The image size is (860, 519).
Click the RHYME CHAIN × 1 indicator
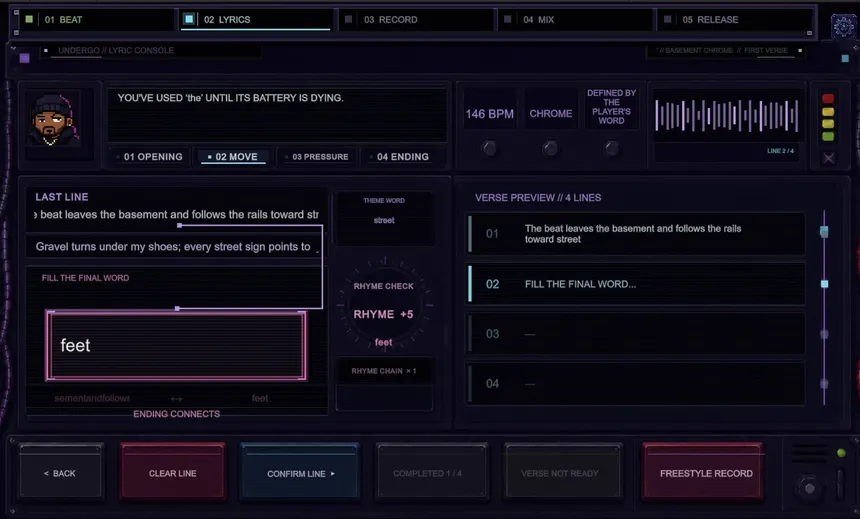[384, 371]
